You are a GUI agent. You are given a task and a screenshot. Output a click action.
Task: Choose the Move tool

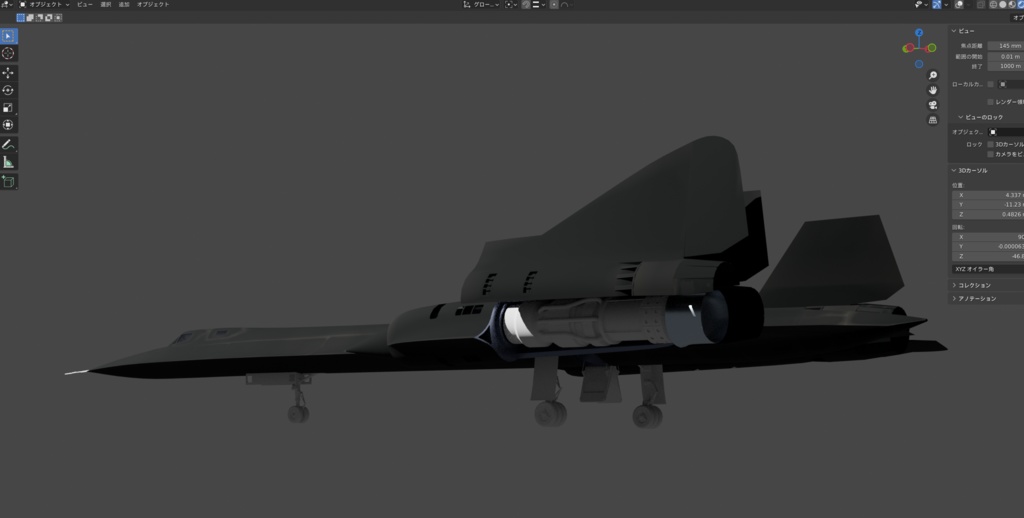click(x=8, y=73)
